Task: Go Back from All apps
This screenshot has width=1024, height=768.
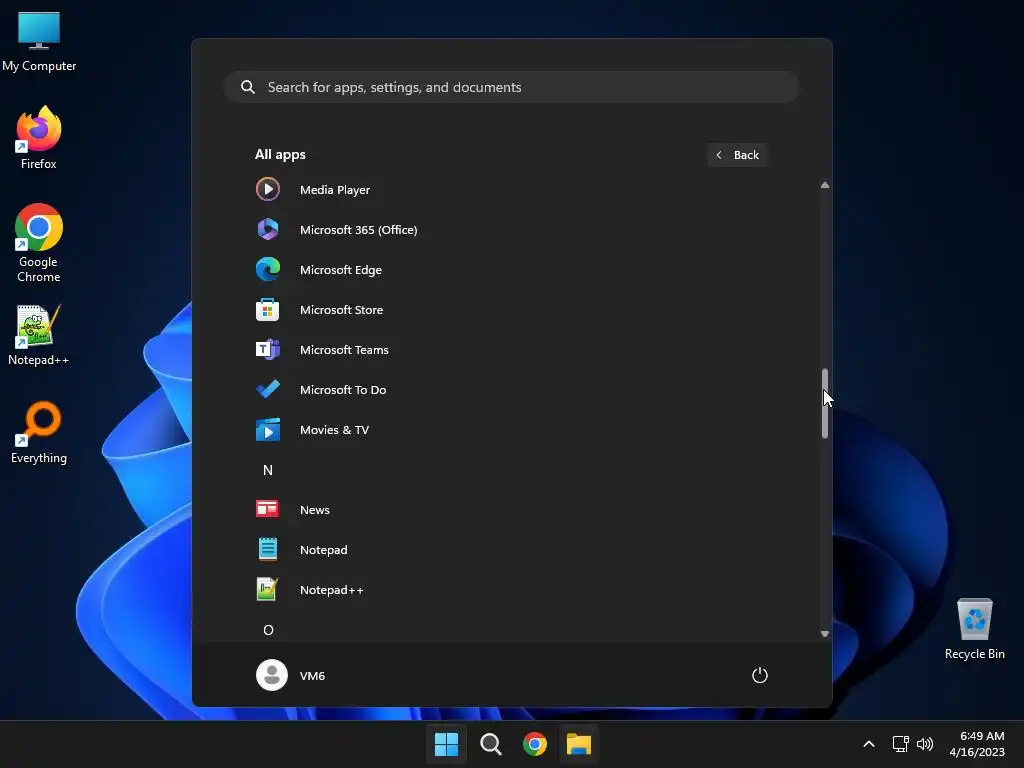Action: point(737,155)
